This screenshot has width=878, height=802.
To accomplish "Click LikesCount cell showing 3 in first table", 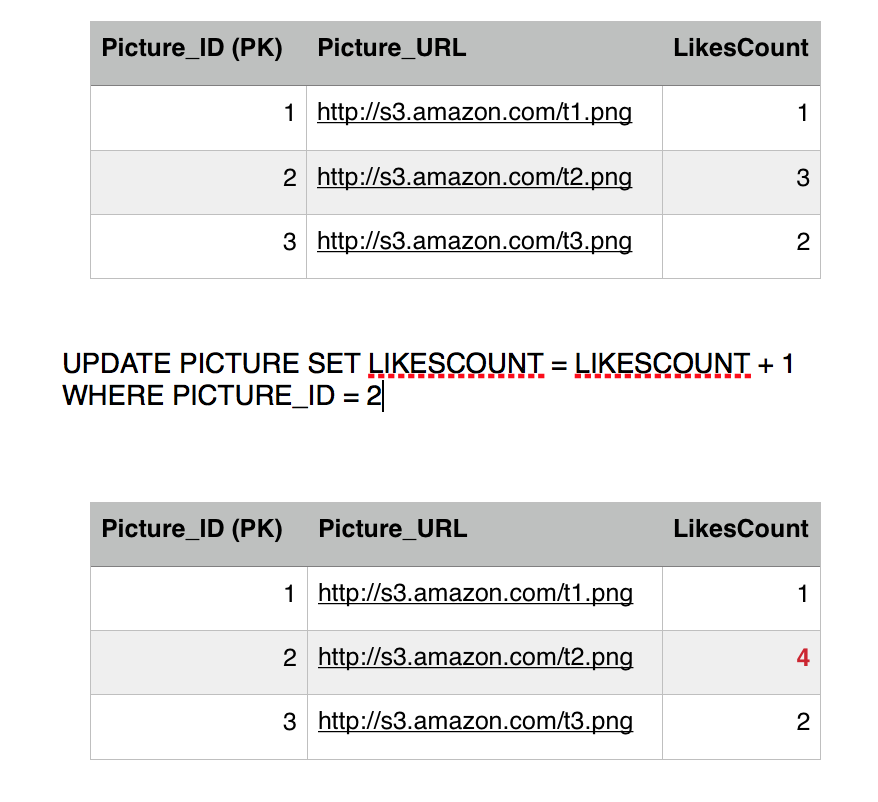I will tap(802, 178).
